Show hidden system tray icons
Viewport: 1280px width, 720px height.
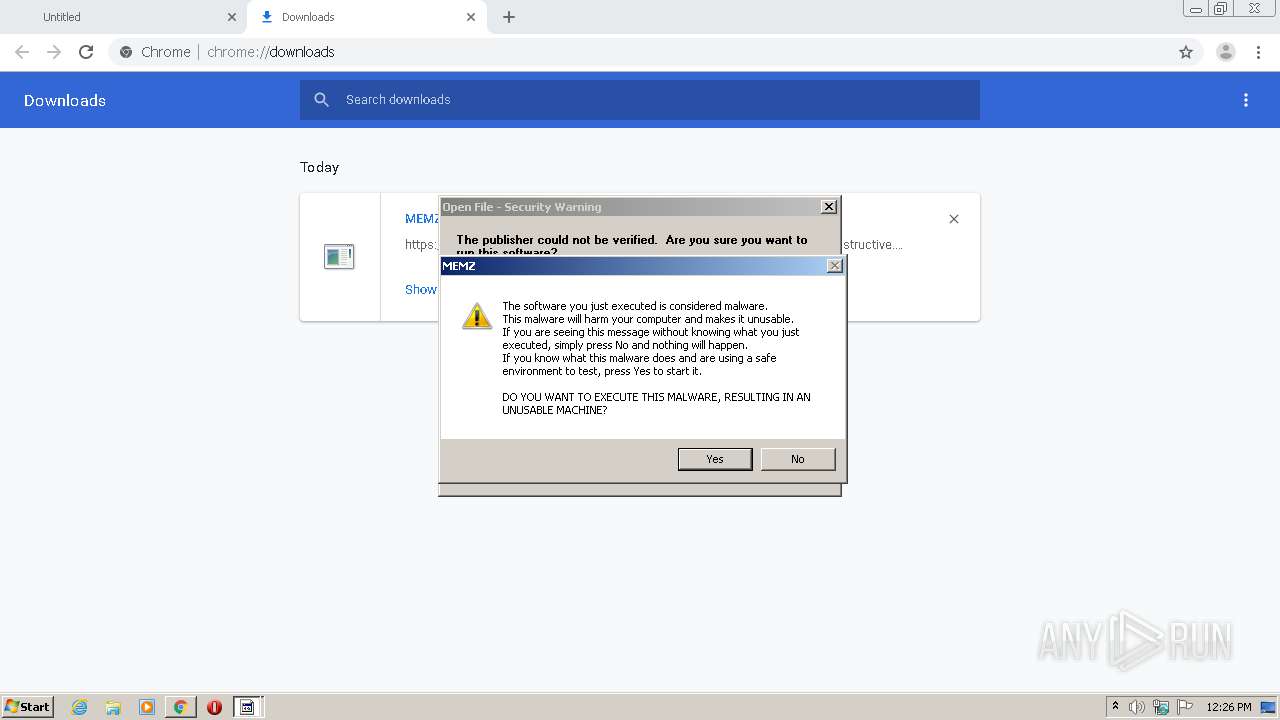click(1115, 707)
